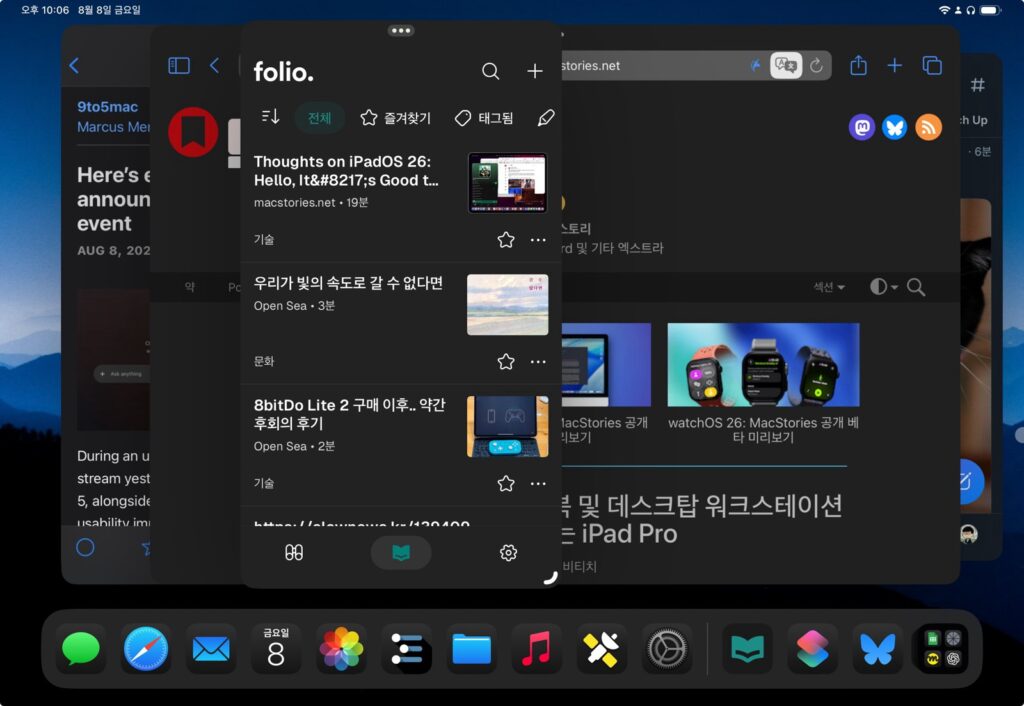1024x706 pixels.
Task: Open the 우리가 빛의 속도로 article thumbnail
Action: [x=507, y=304]
